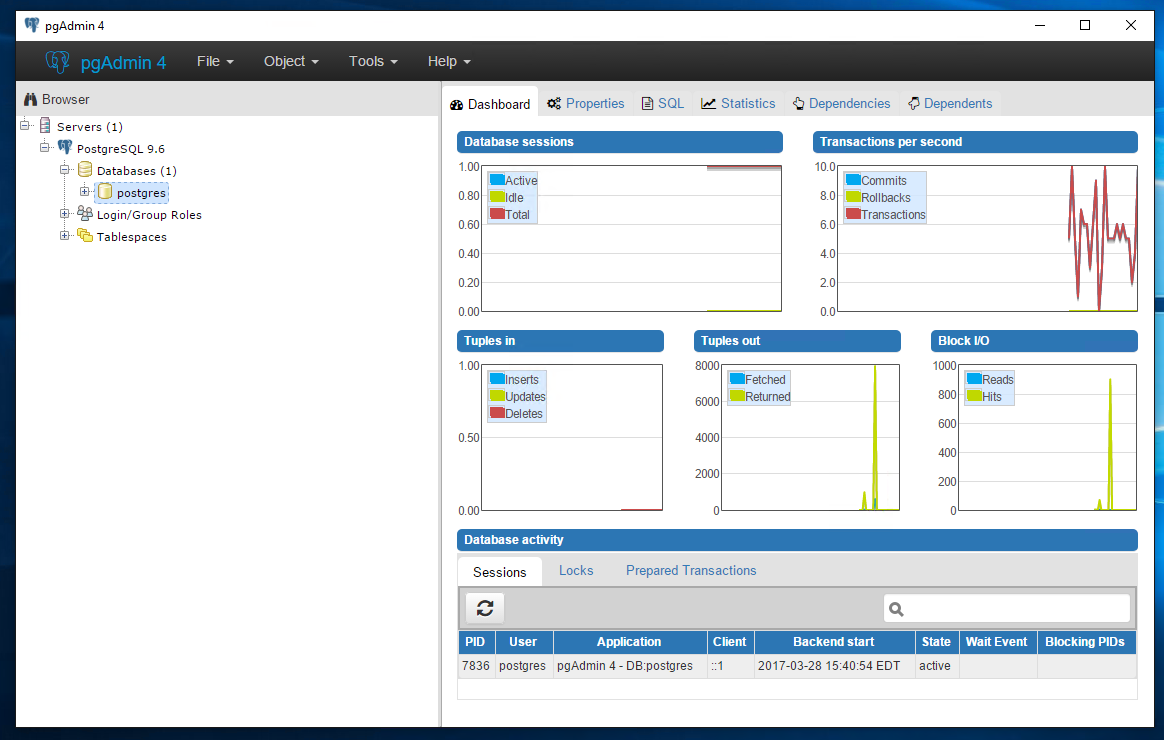Click the PID 7836 cell
The height and width of the screenshot is (740, 1164).
tap(476, 666)
